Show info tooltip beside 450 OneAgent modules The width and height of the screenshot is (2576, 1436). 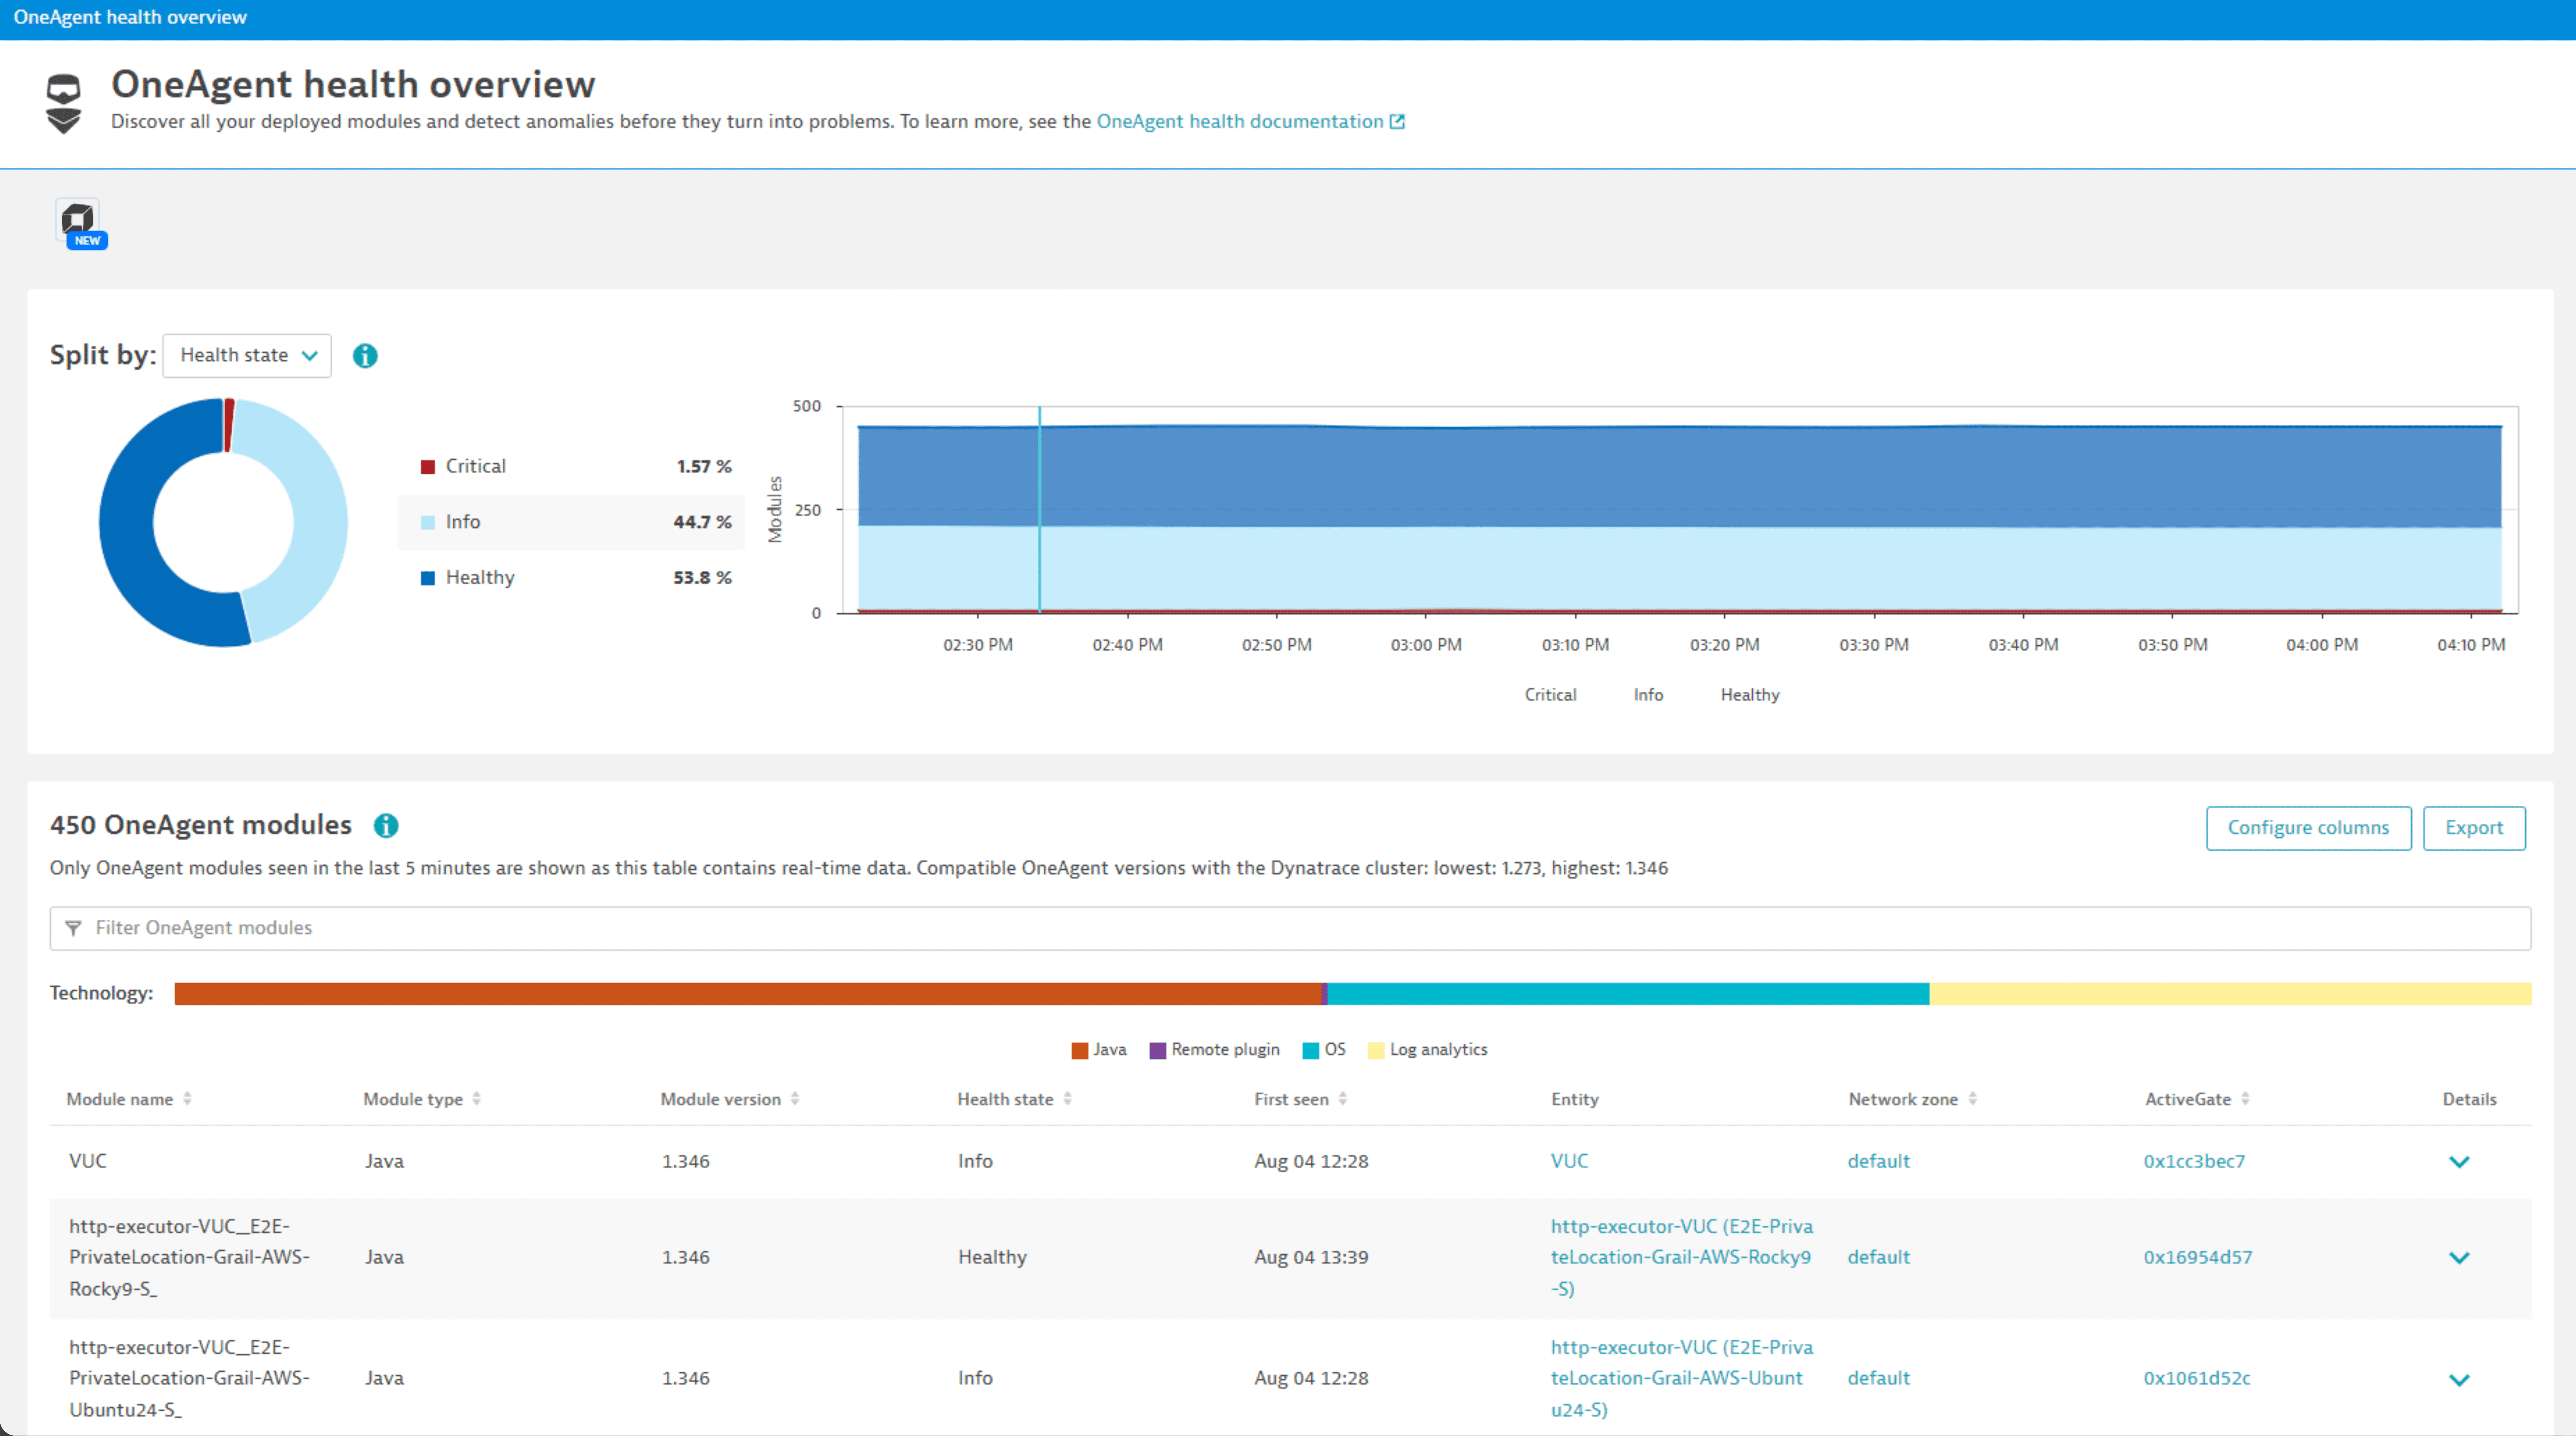click(386, 826)
